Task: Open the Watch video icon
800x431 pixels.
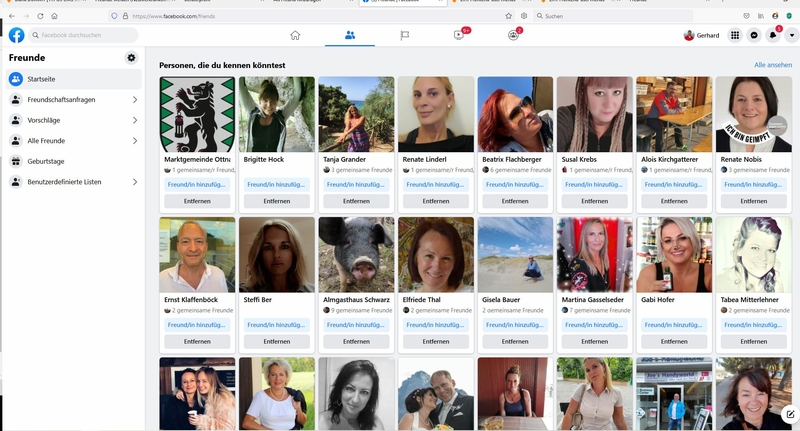Action: point(459,35)
